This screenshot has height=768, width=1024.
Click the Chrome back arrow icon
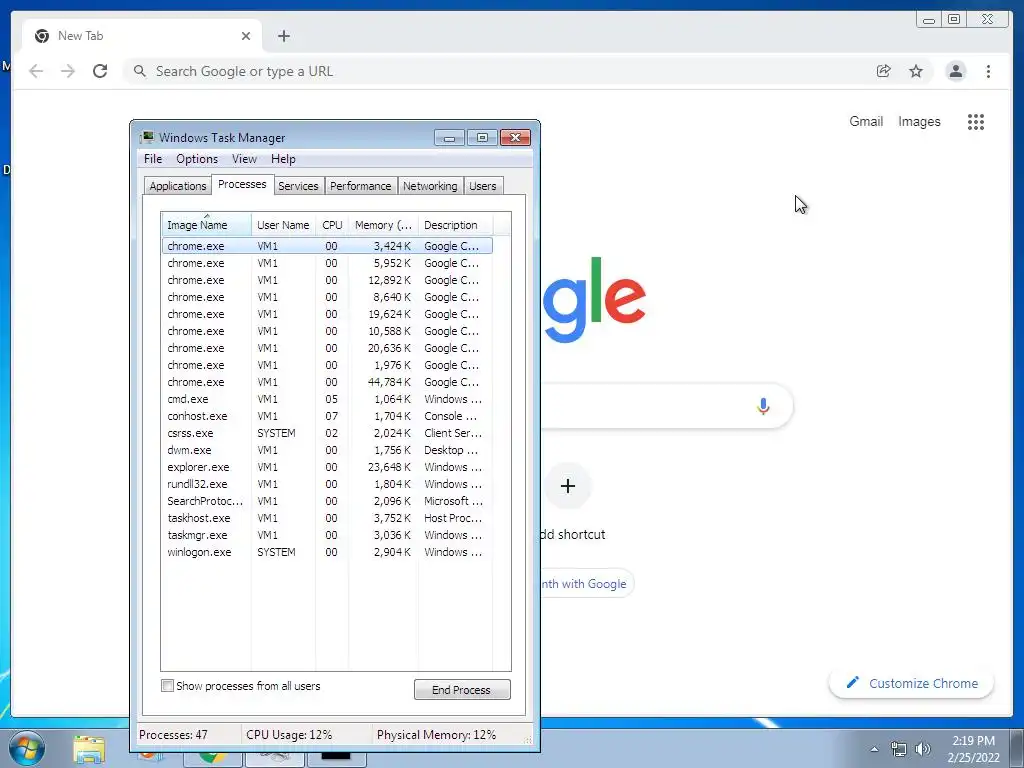point(36,71)
